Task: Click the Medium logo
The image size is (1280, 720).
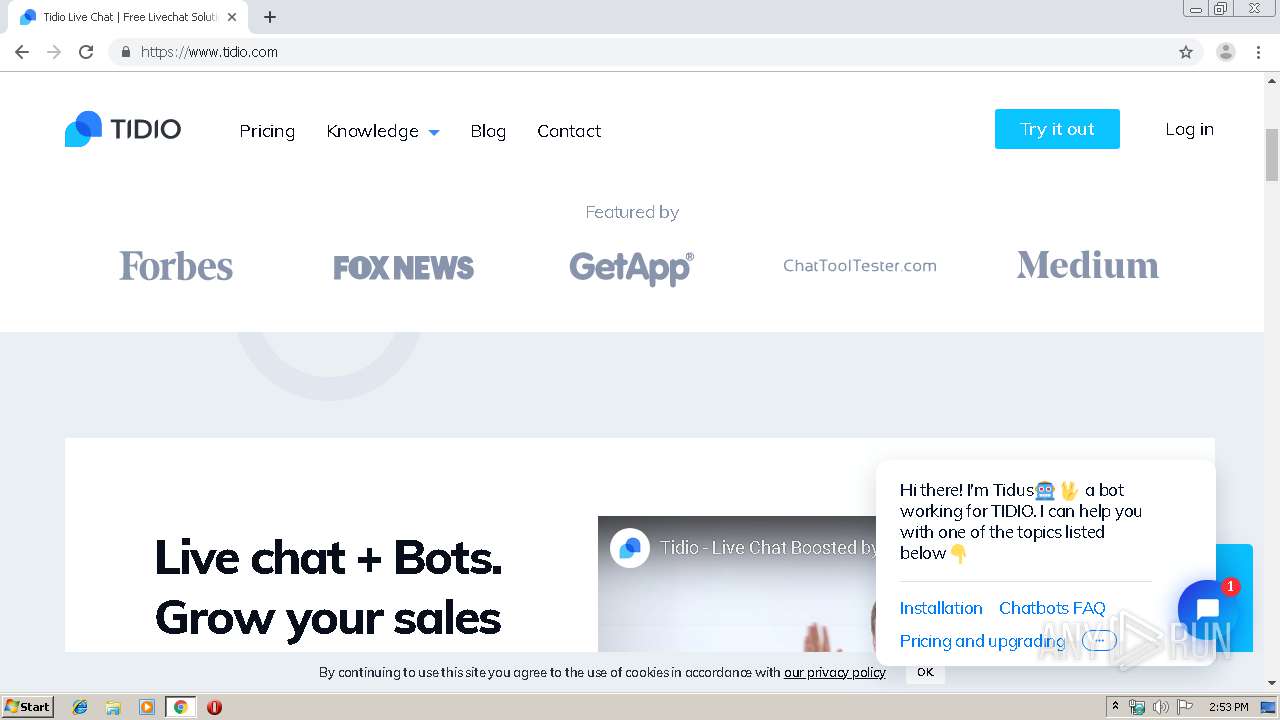Action: [x=1088, y=265]
